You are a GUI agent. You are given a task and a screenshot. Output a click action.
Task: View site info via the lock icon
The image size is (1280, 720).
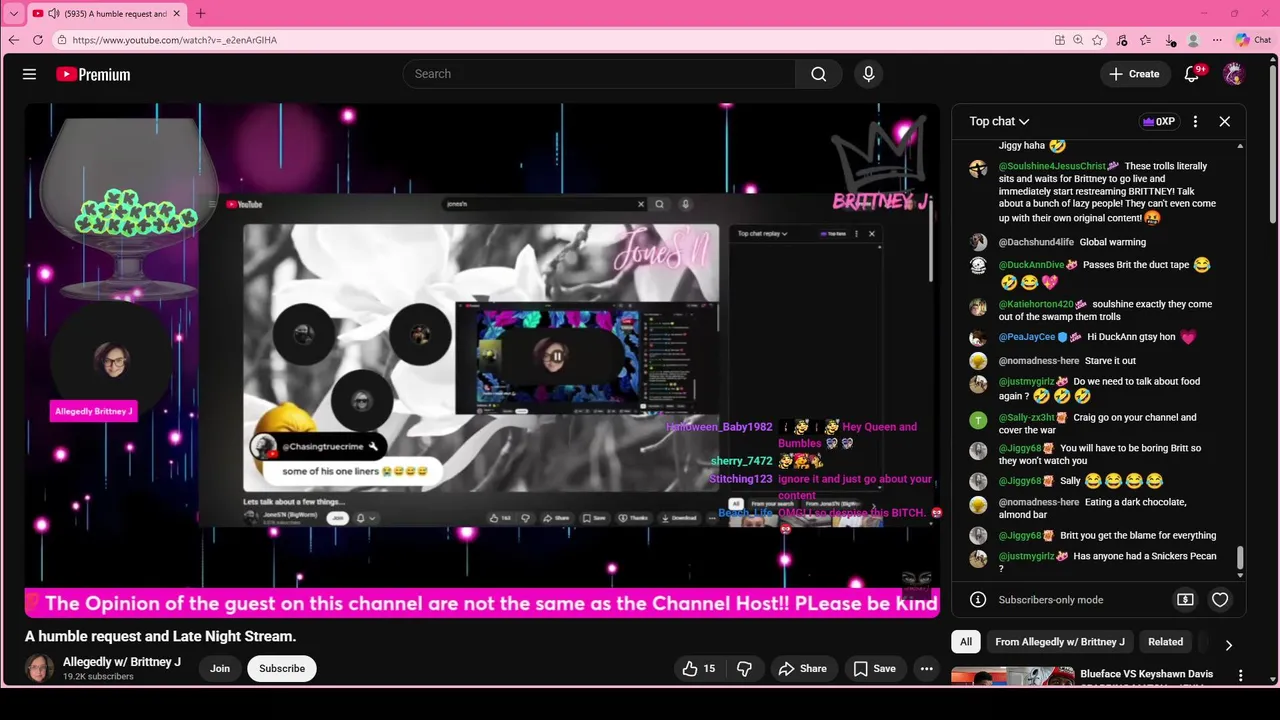[62, 40]
